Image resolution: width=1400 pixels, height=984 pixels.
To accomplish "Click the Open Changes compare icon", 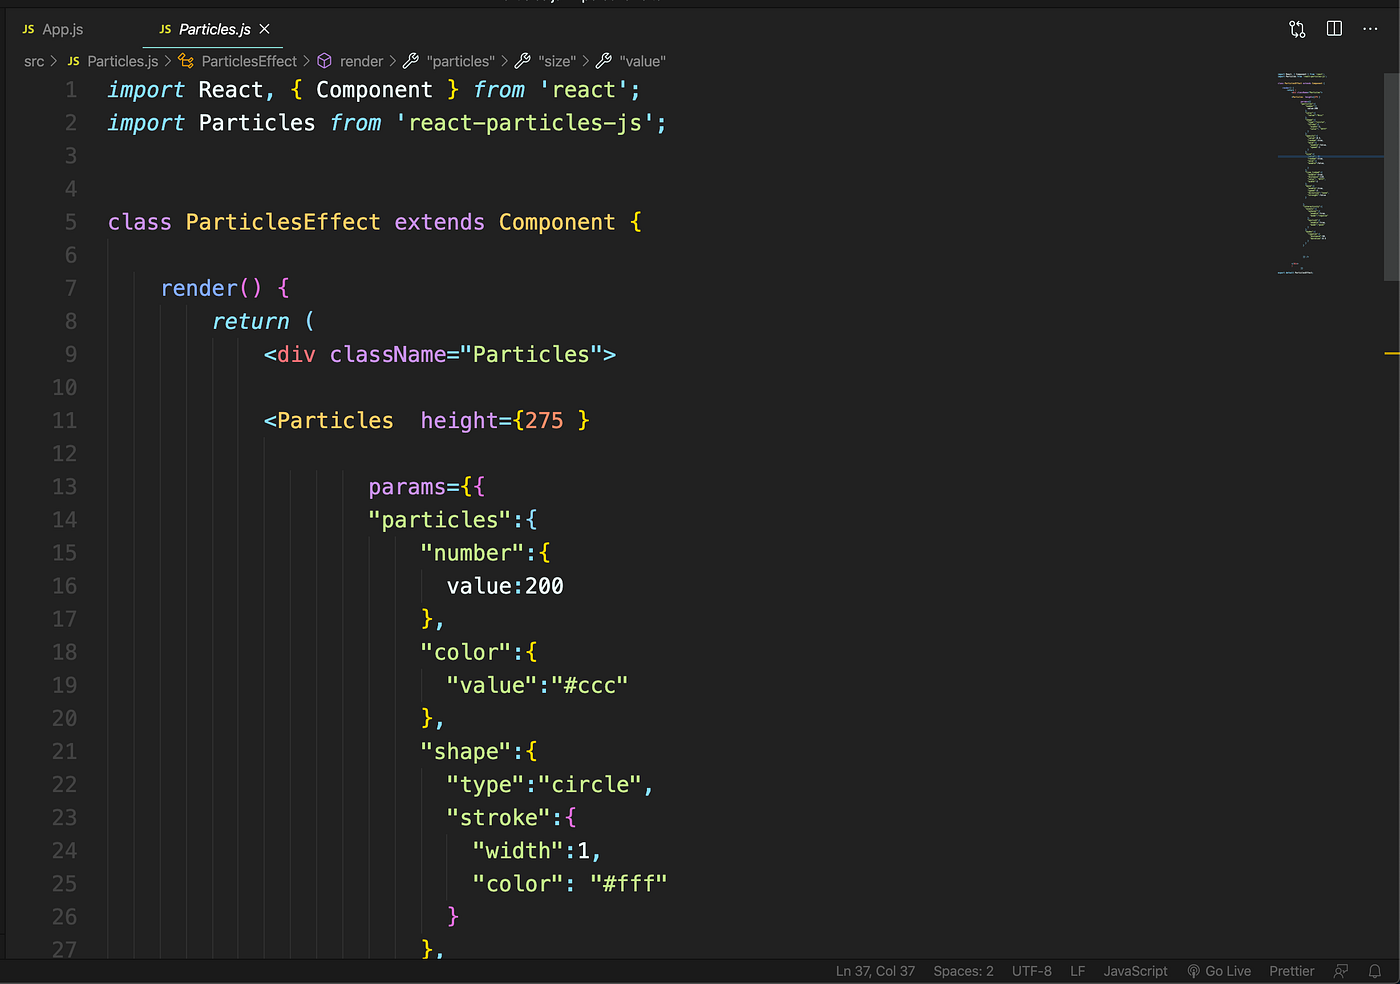I will tap(1296, 29).
